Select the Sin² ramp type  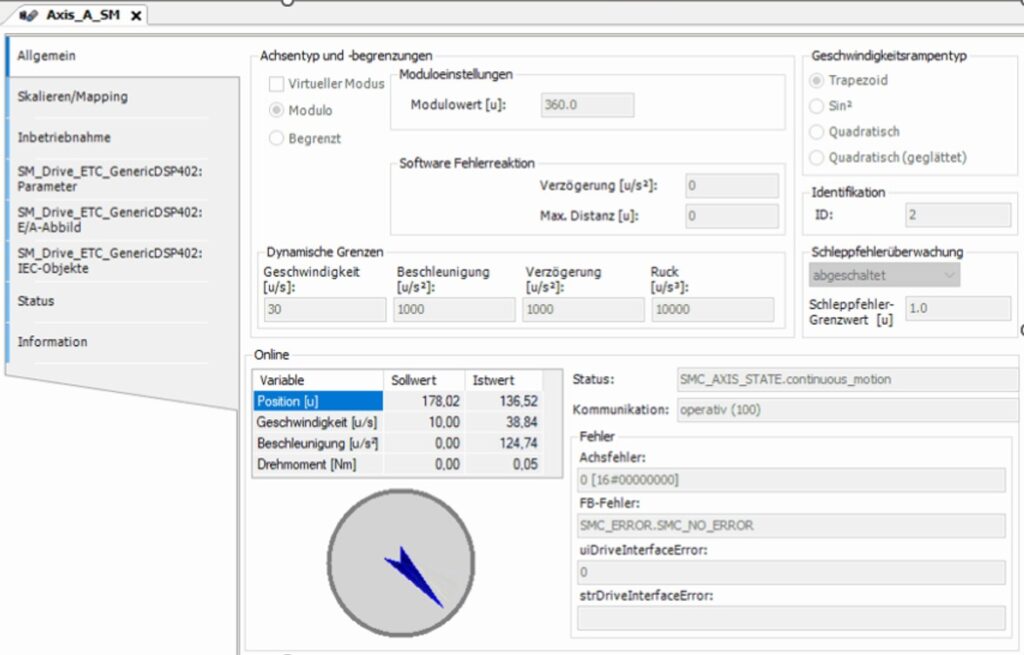(x=817, y=105)
